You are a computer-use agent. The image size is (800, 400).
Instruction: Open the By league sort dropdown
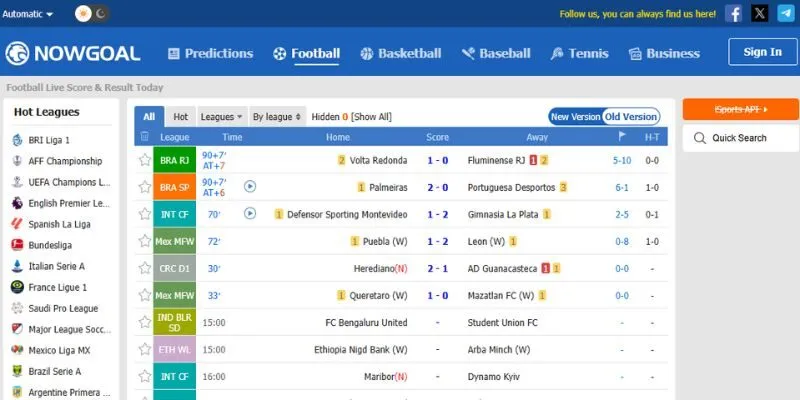pyautogui.click(x=276, y=117)
